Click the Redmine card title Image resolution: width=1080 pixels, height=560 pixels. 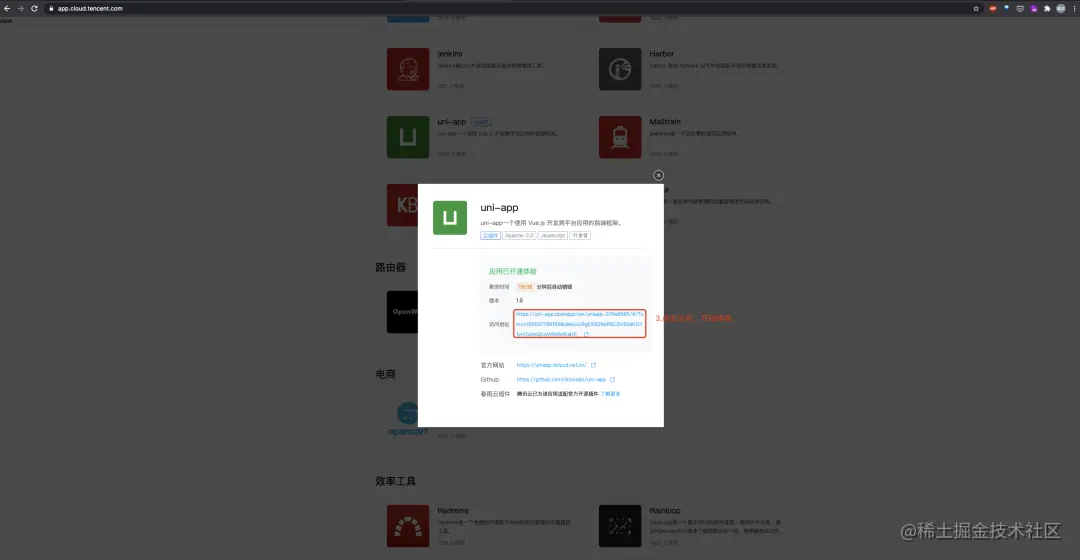point(453,510)
